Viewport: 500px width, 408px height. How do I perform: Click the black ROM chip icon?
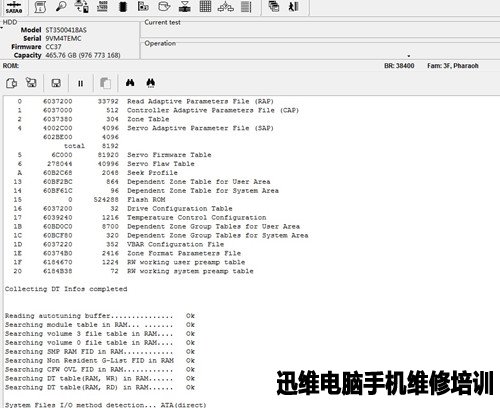[x=123, y=7]
